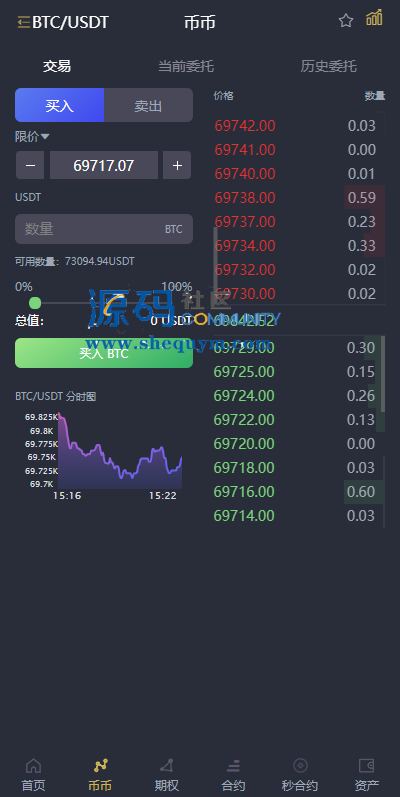Screen dimensions: 400x797
Task: Open the candlestick chart icon
Action: coord(374,18)
